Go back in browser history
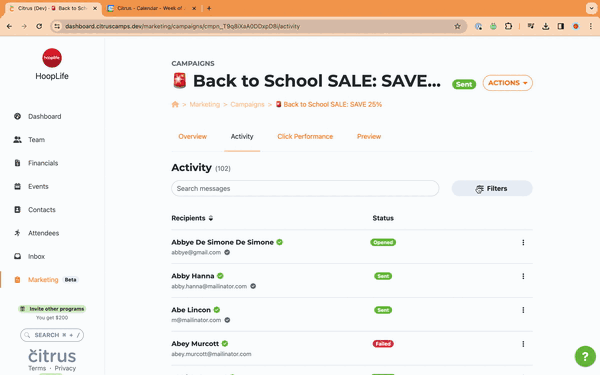Viewport: 600px width, 375px height. pyautogui.click(x=10, y=26)
